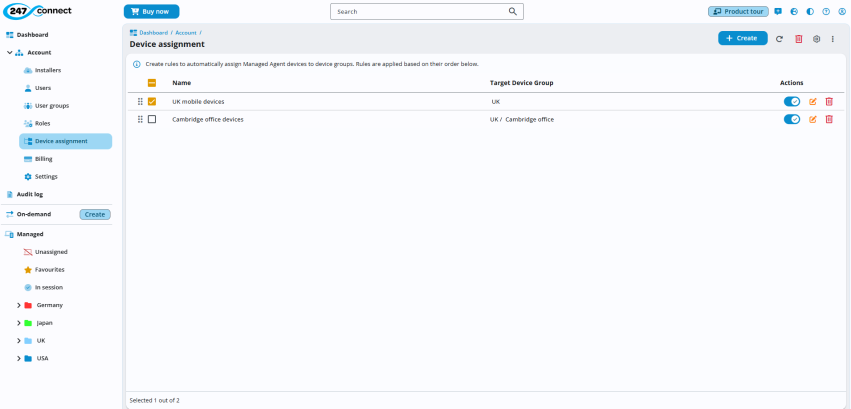Open the user profile icon at far right
Image resolution: width=851 pixels, height=409 pixels.
click(842, 11)
